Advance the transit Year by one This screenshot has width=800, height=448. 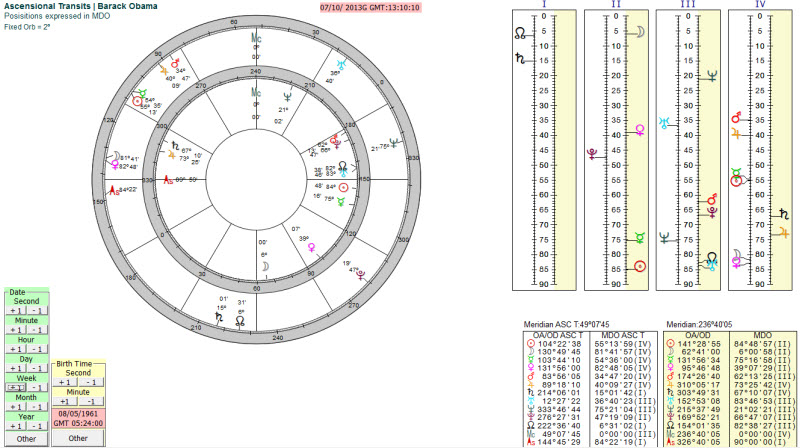click(x=16, y=427)
